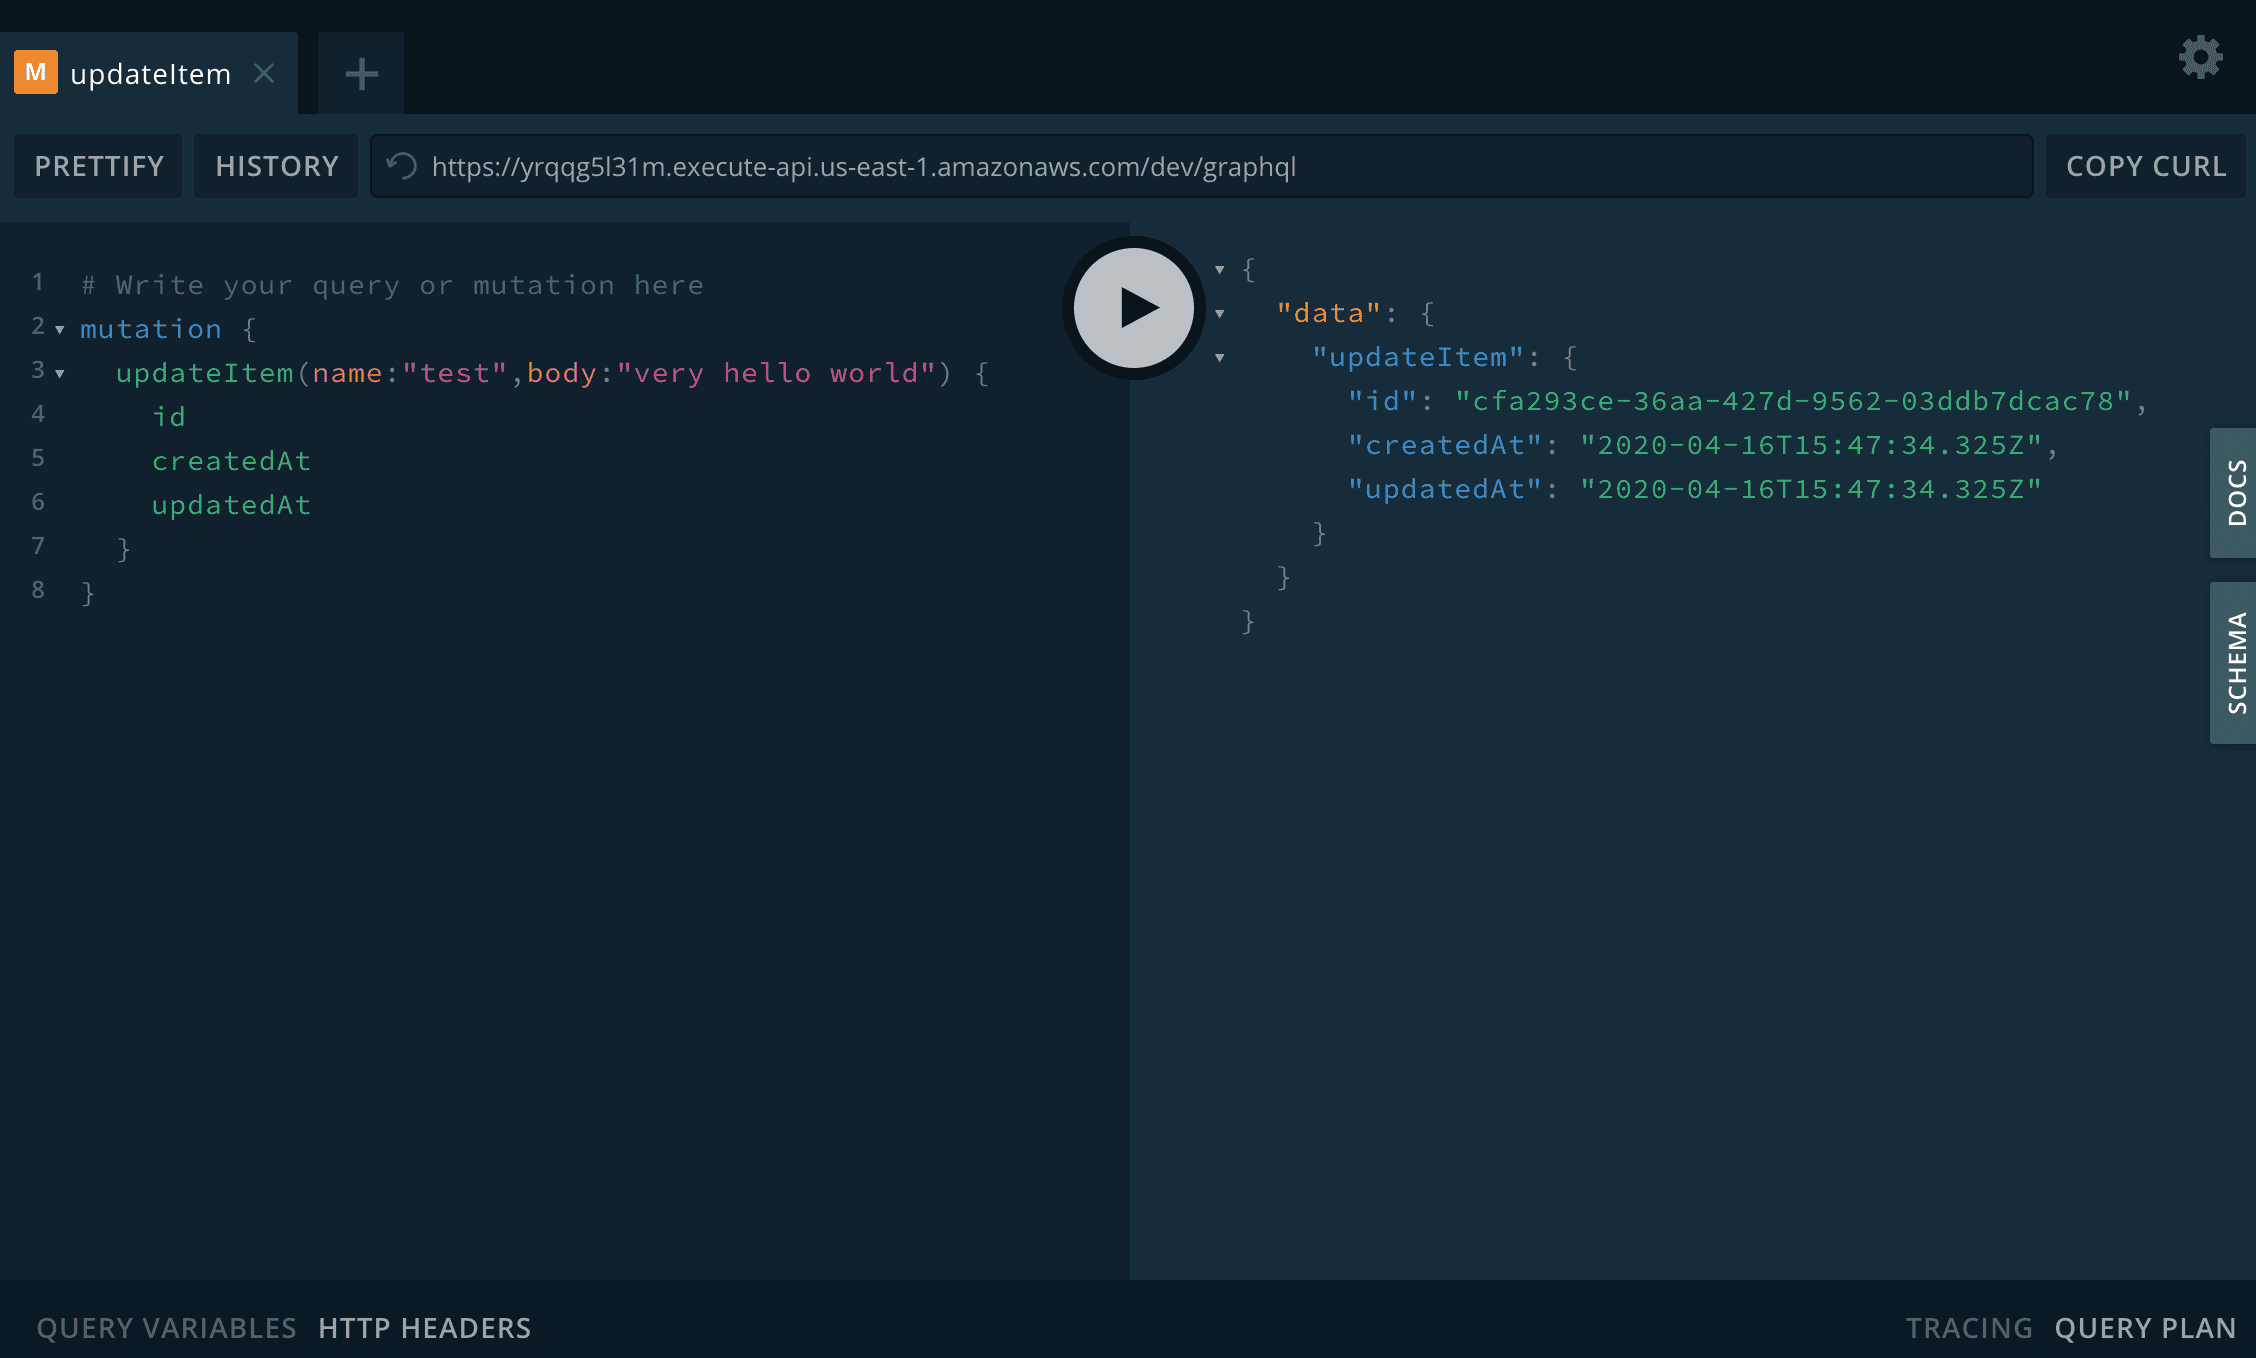Open the HTTP HEADERS editor

click(424, 1328)
